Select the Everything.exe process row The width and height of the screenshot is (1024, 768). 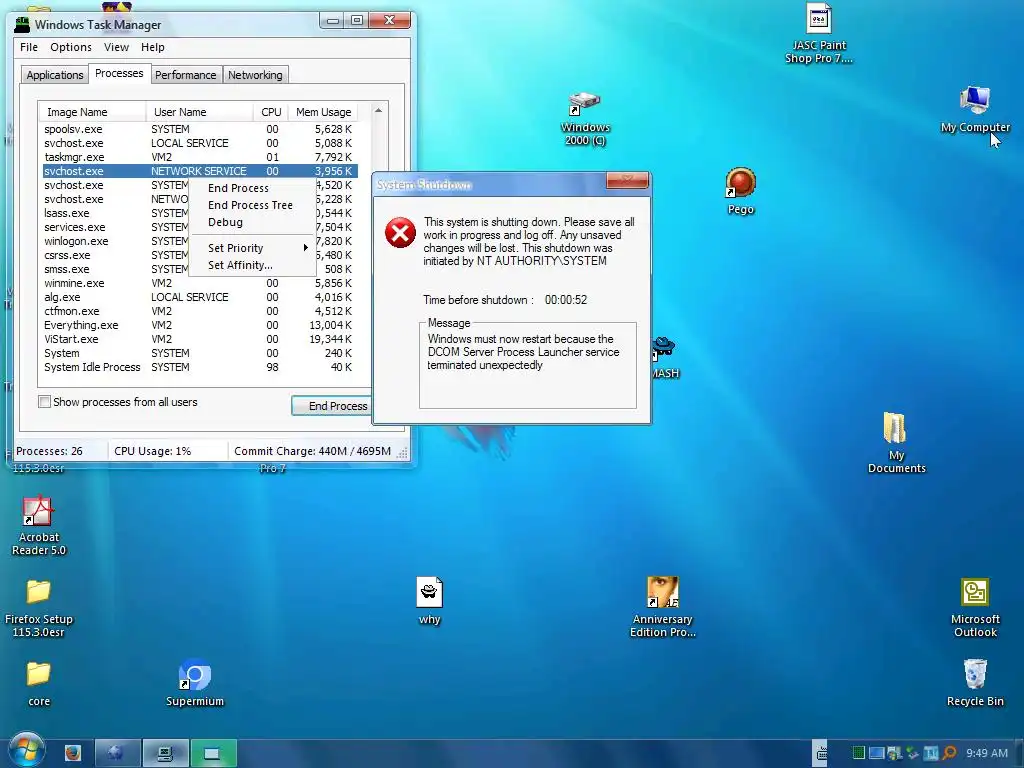pos(200,325)
